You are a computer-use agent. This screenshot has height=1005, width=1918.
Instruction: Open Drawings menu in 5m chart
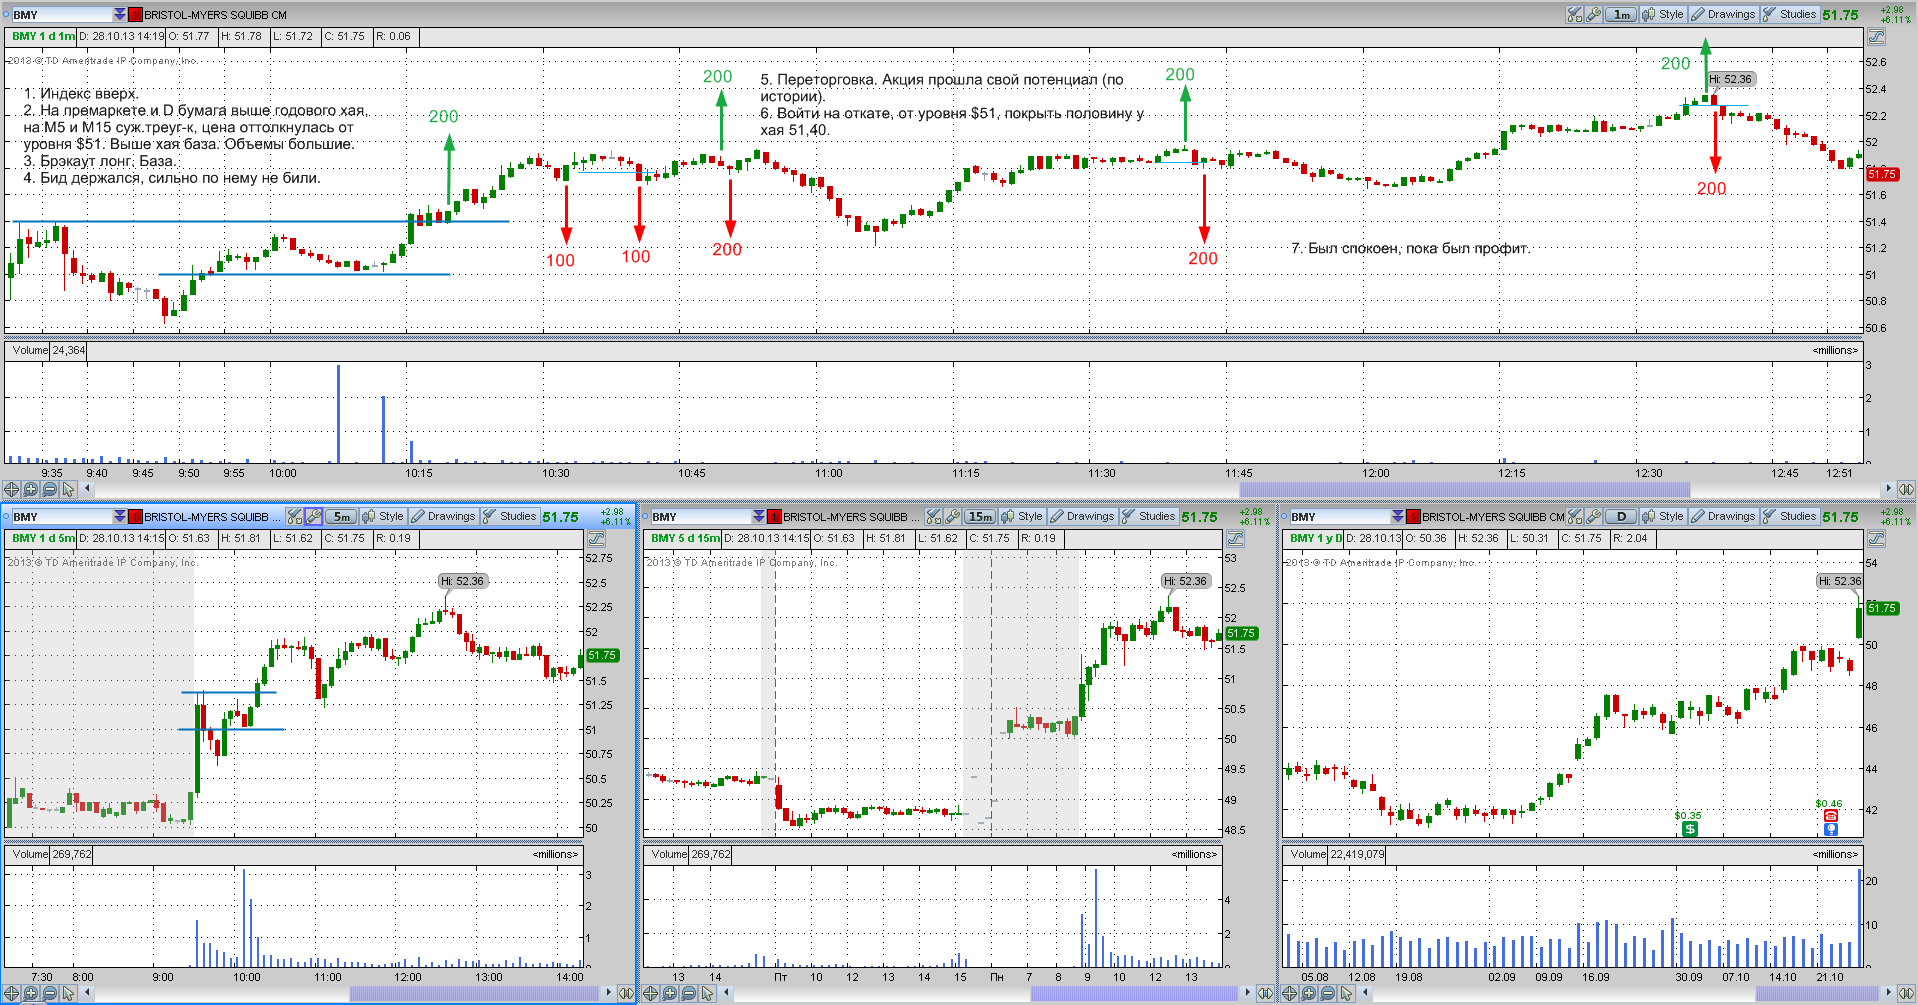pyautogui.click(x=443, y=516)
